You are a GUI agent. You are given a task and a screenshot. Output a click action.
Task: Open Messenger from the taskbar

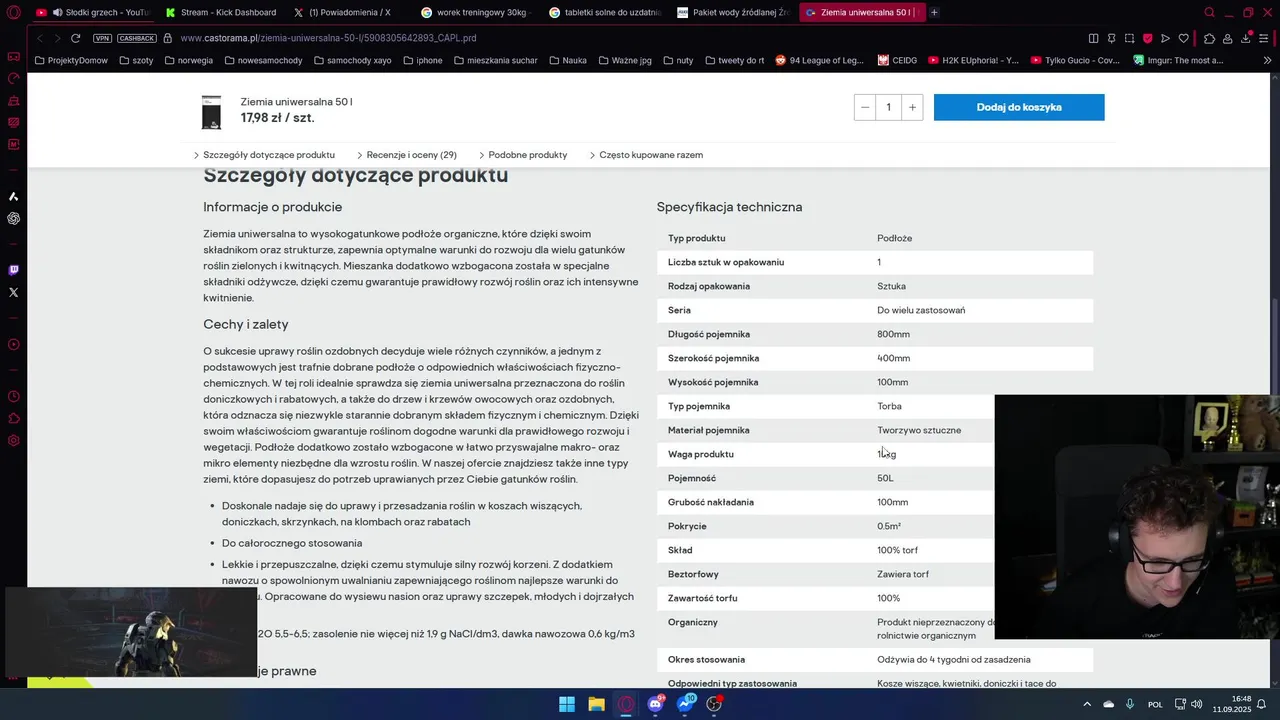click(x=685, y=704)
